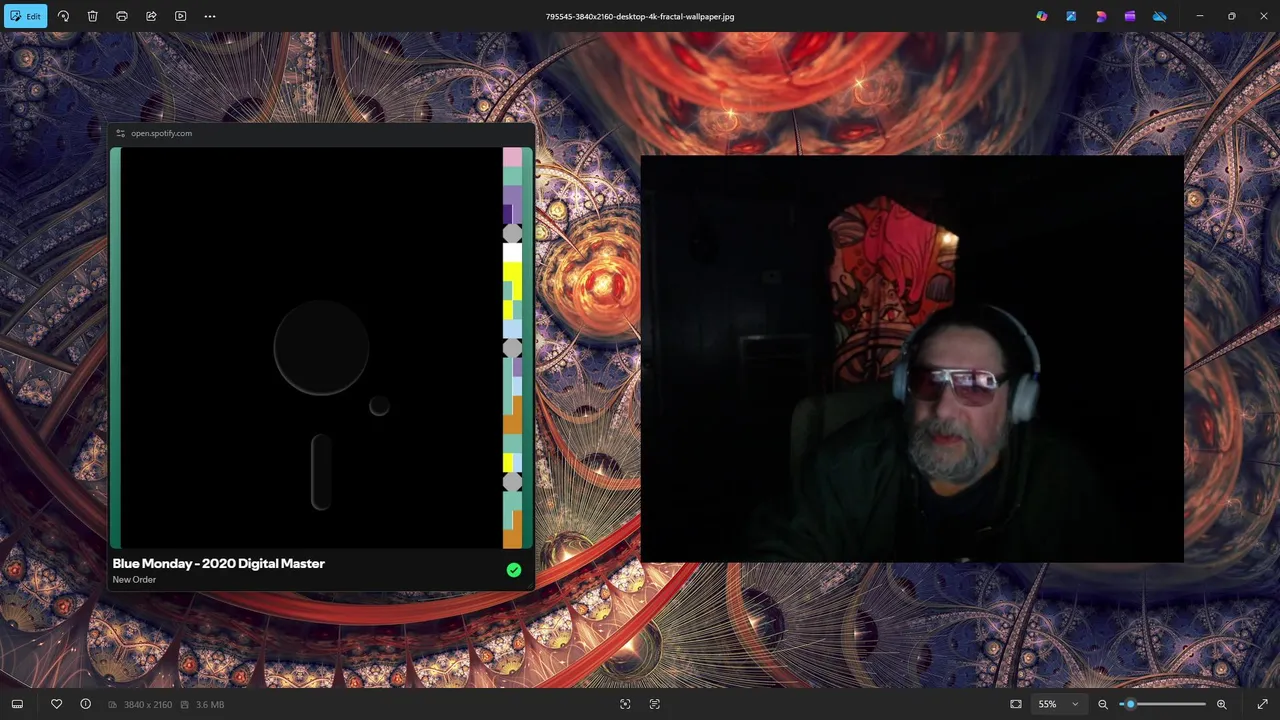Screen dimensions: 1280x720
Task: Show file info with the info icon
Action: tap(86, 704)
